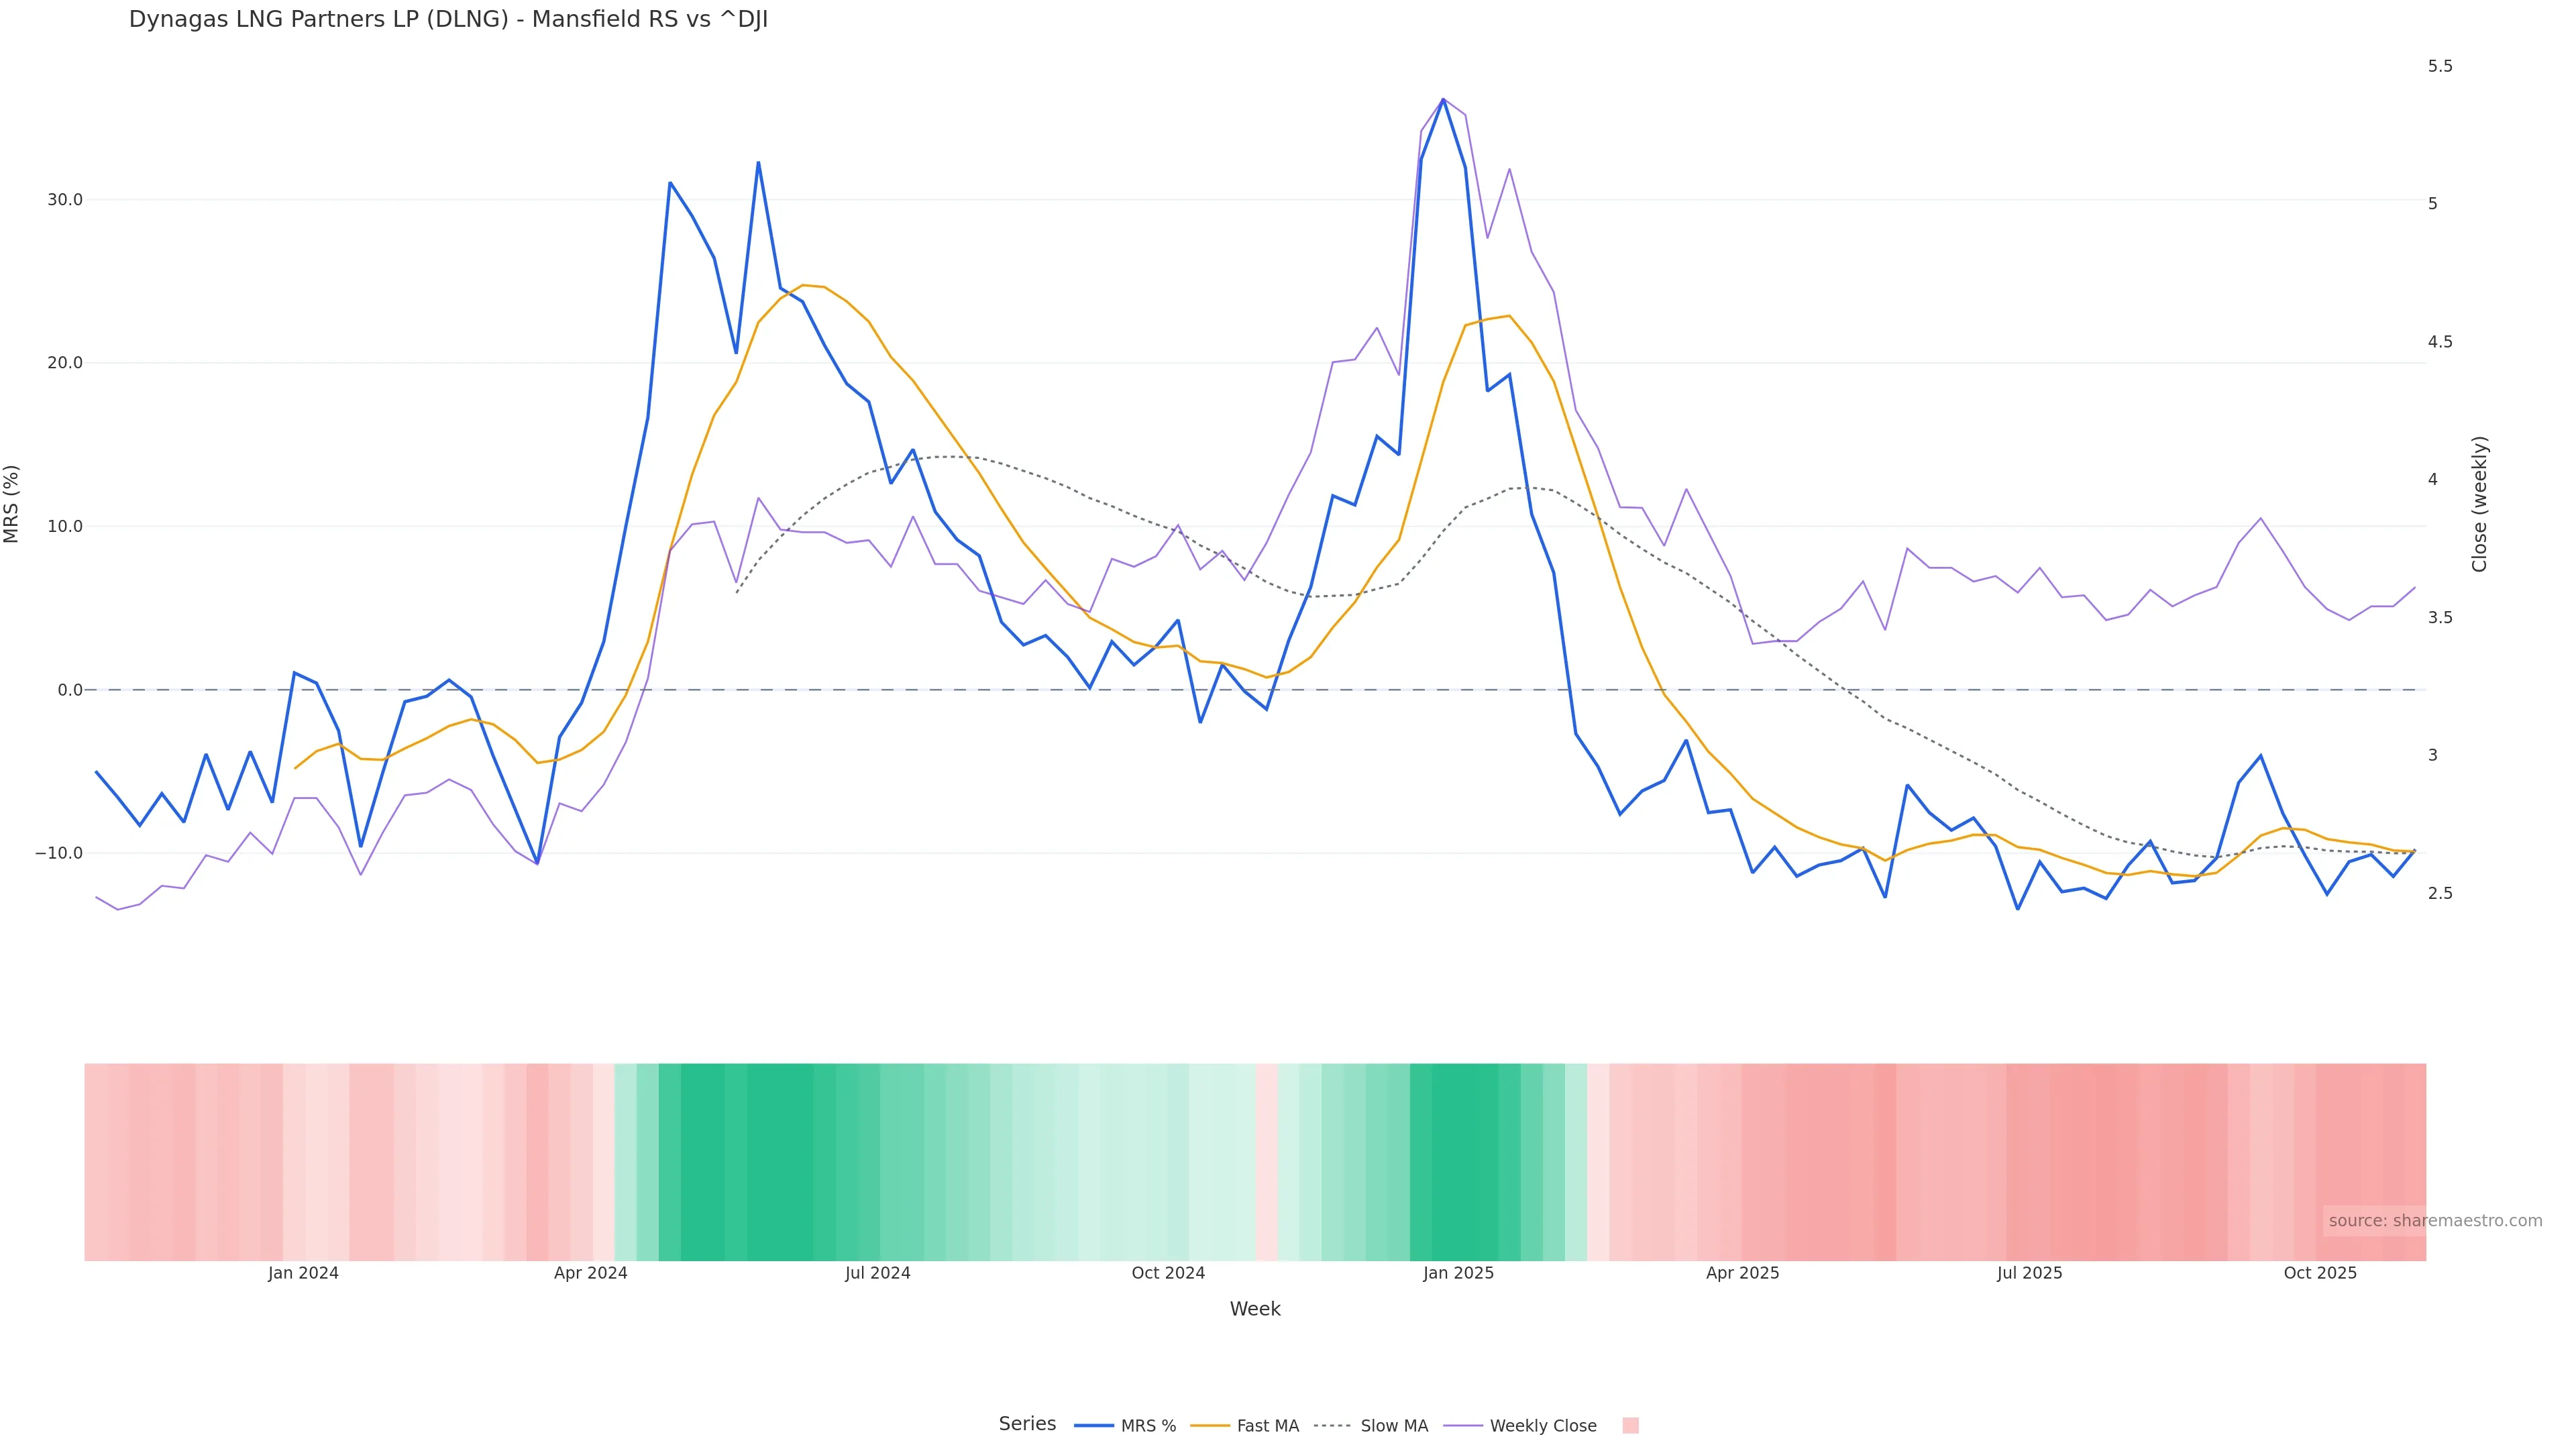Click the Week x-axis title
This screenshot has width=2576, height=1449.
pos(1255,1310)
